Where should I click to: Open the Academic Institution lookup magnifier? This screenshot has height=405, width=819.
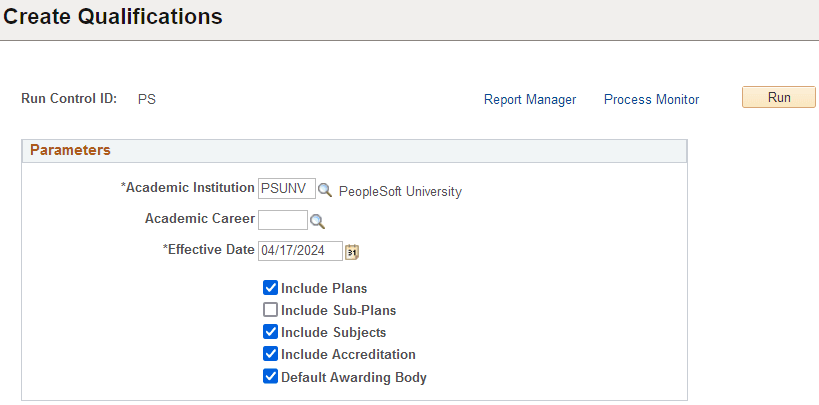coord(325,190)
